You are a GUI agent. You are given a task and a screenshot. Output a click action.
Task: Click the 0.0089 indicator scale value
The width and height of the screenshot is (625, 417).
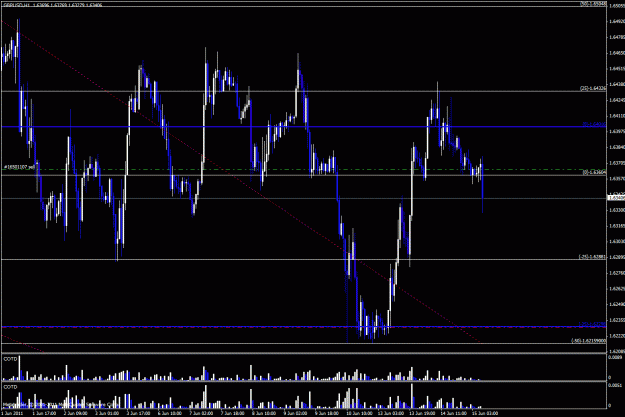613,358
